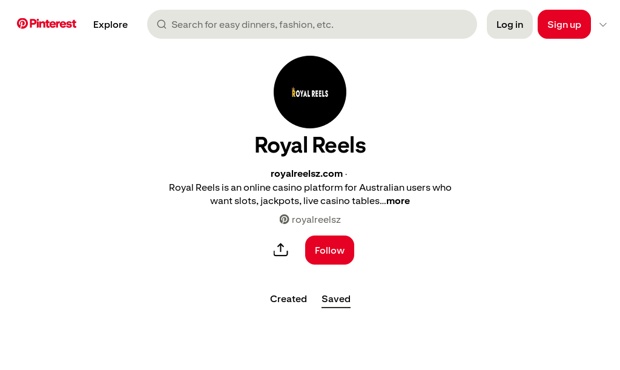The width and height of the screenshot is (620, 370).
Task: Click the small Pinterest icon beside username
Action: click(284, 219)
